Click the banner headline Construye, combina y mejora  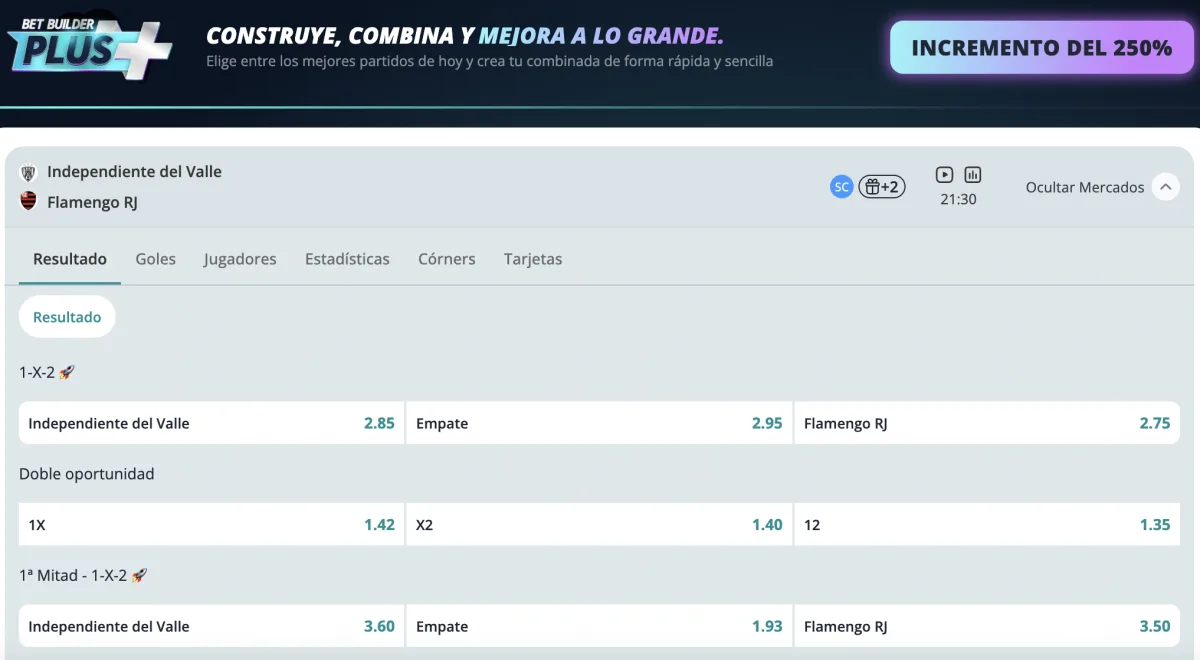pos(465,36)
